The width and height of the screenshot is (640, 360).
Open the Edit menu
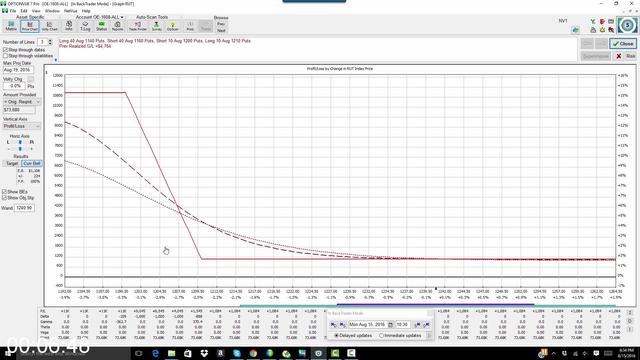24,11
